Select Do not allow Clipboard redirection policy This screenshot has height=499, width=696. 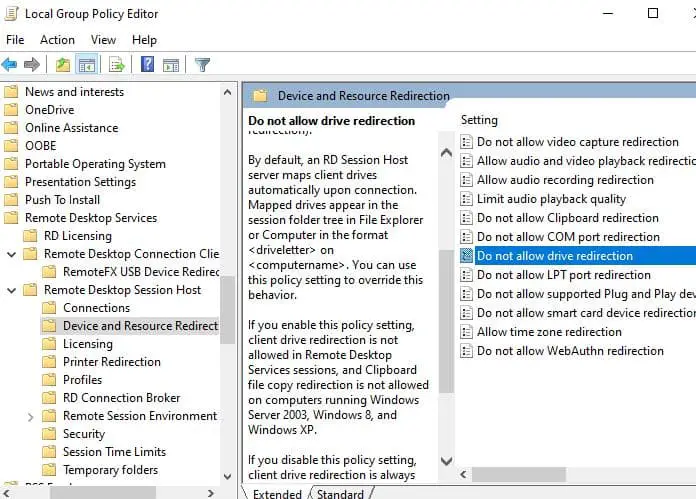(567, 218)
